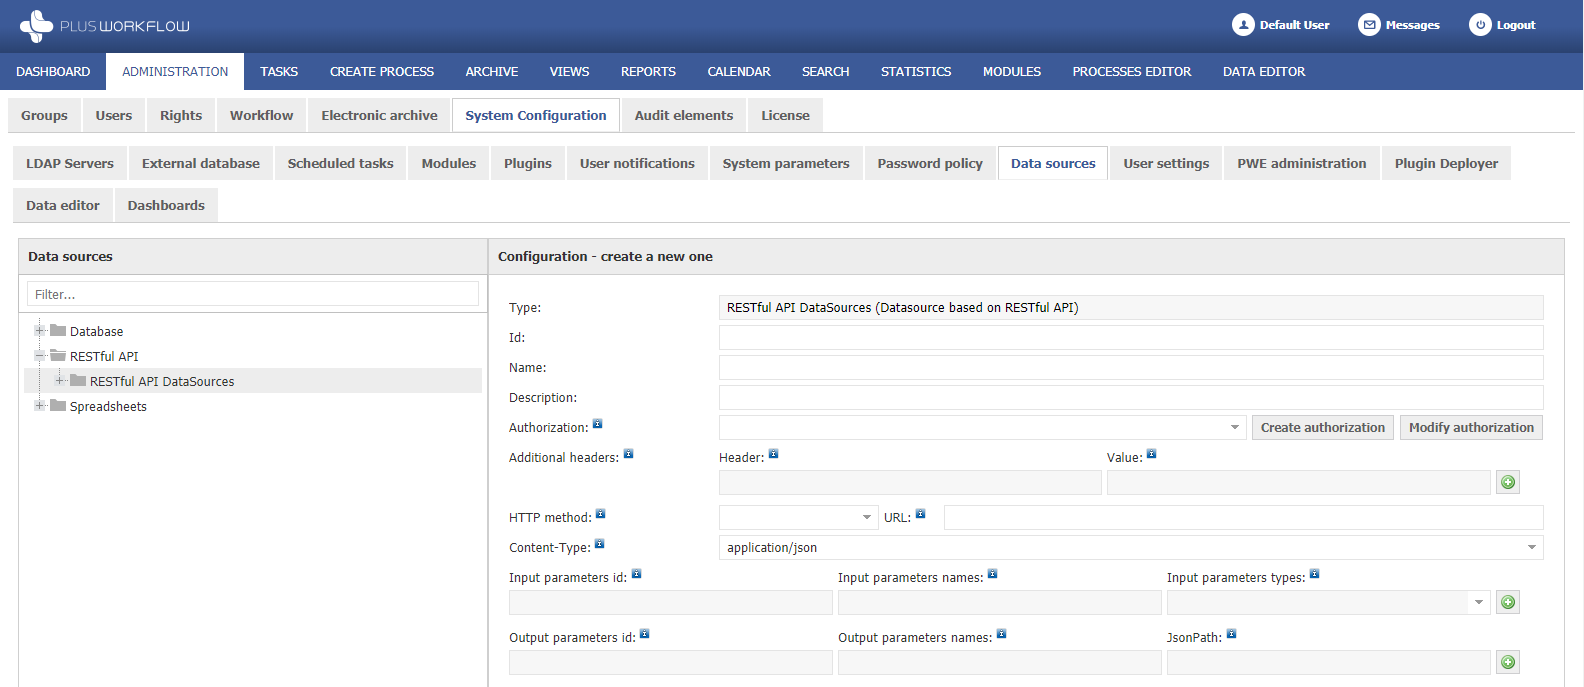The width and height of the screenshot is (1584, 687).
Task: Click info icon next to JsonPath label
Action: 1232,634
